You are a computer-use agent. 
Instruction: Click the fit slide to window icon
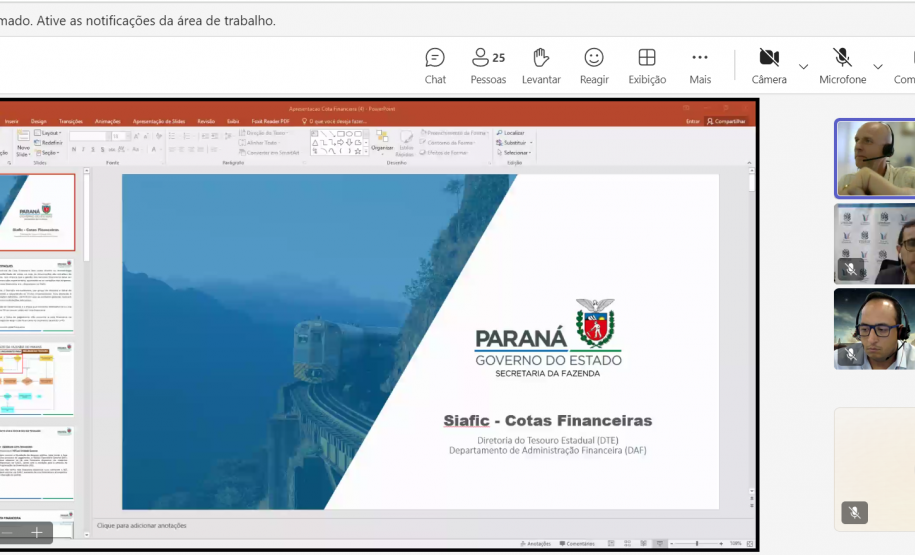coord(750,543)
